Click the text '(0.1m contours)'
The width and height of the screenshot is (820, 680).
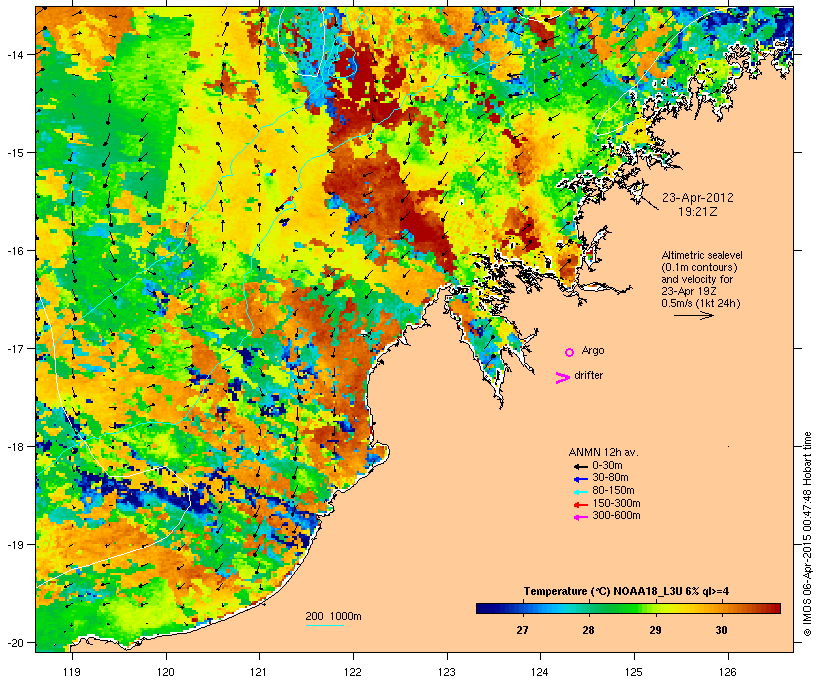(x=699, y=267)
